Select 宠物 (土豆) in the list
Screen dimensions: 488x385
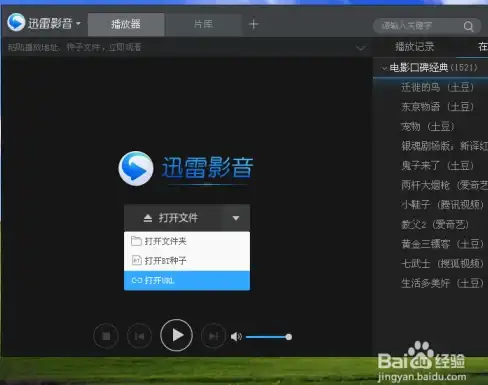tap(427, 126)
